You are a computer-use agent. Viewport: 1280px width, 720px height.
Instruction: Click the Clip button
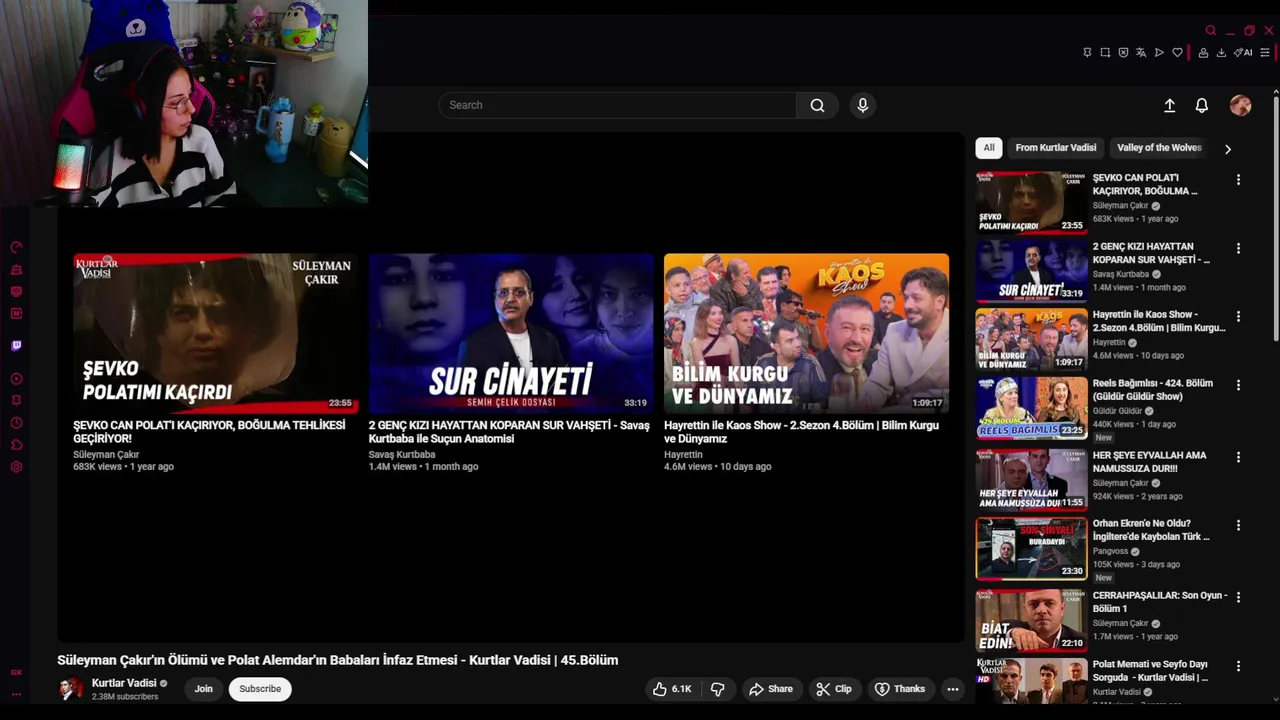(x=834, y=689)
